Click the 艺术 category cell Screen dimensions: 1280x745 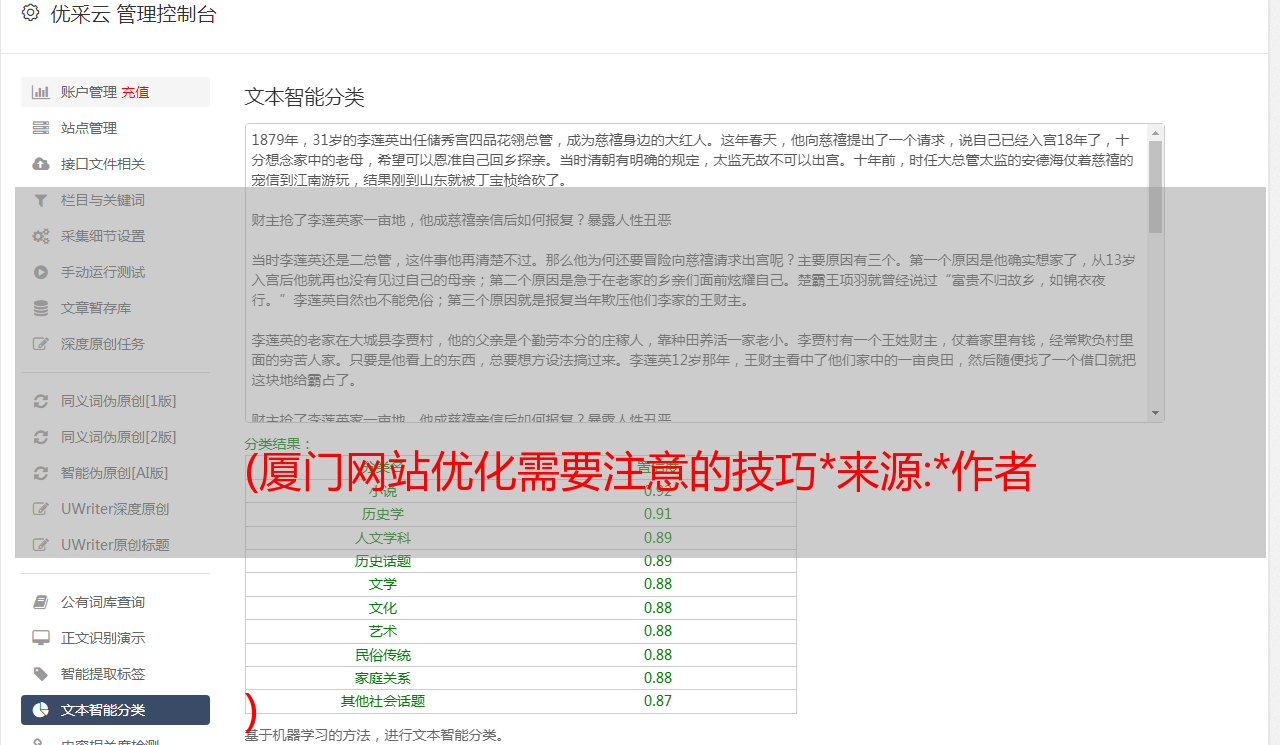(383, 631)
